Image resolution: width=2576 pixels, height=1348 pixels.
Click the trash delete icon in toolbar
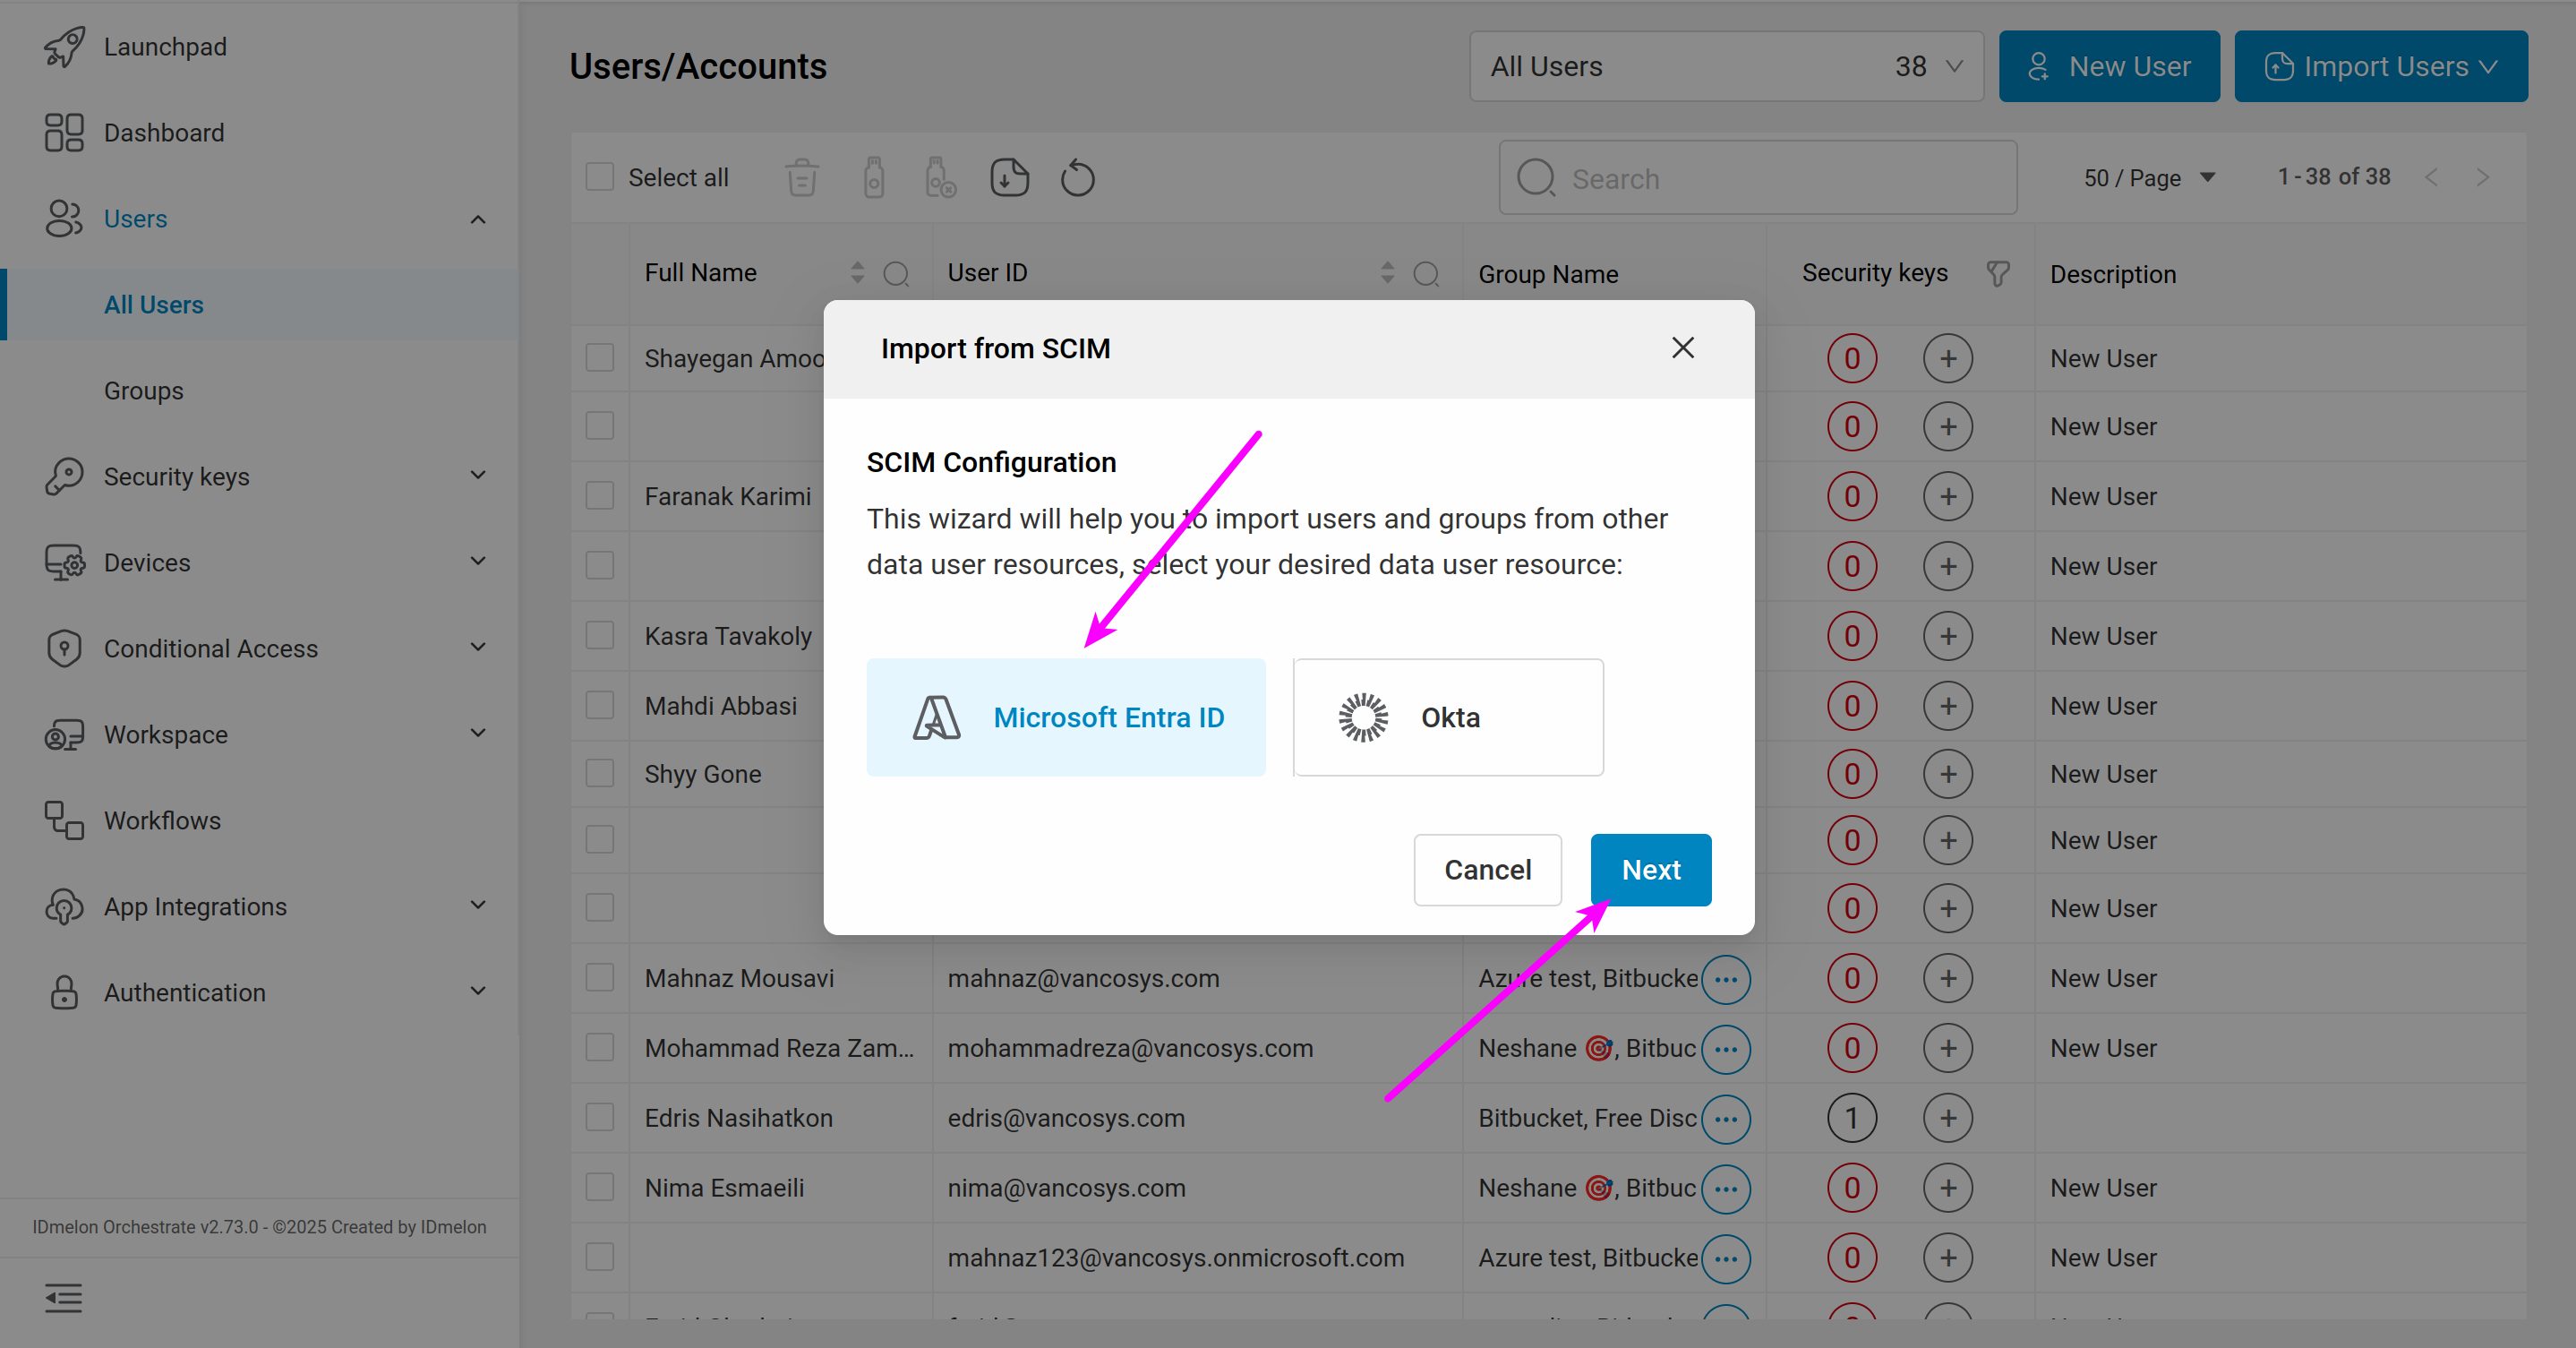click(802, 178)
